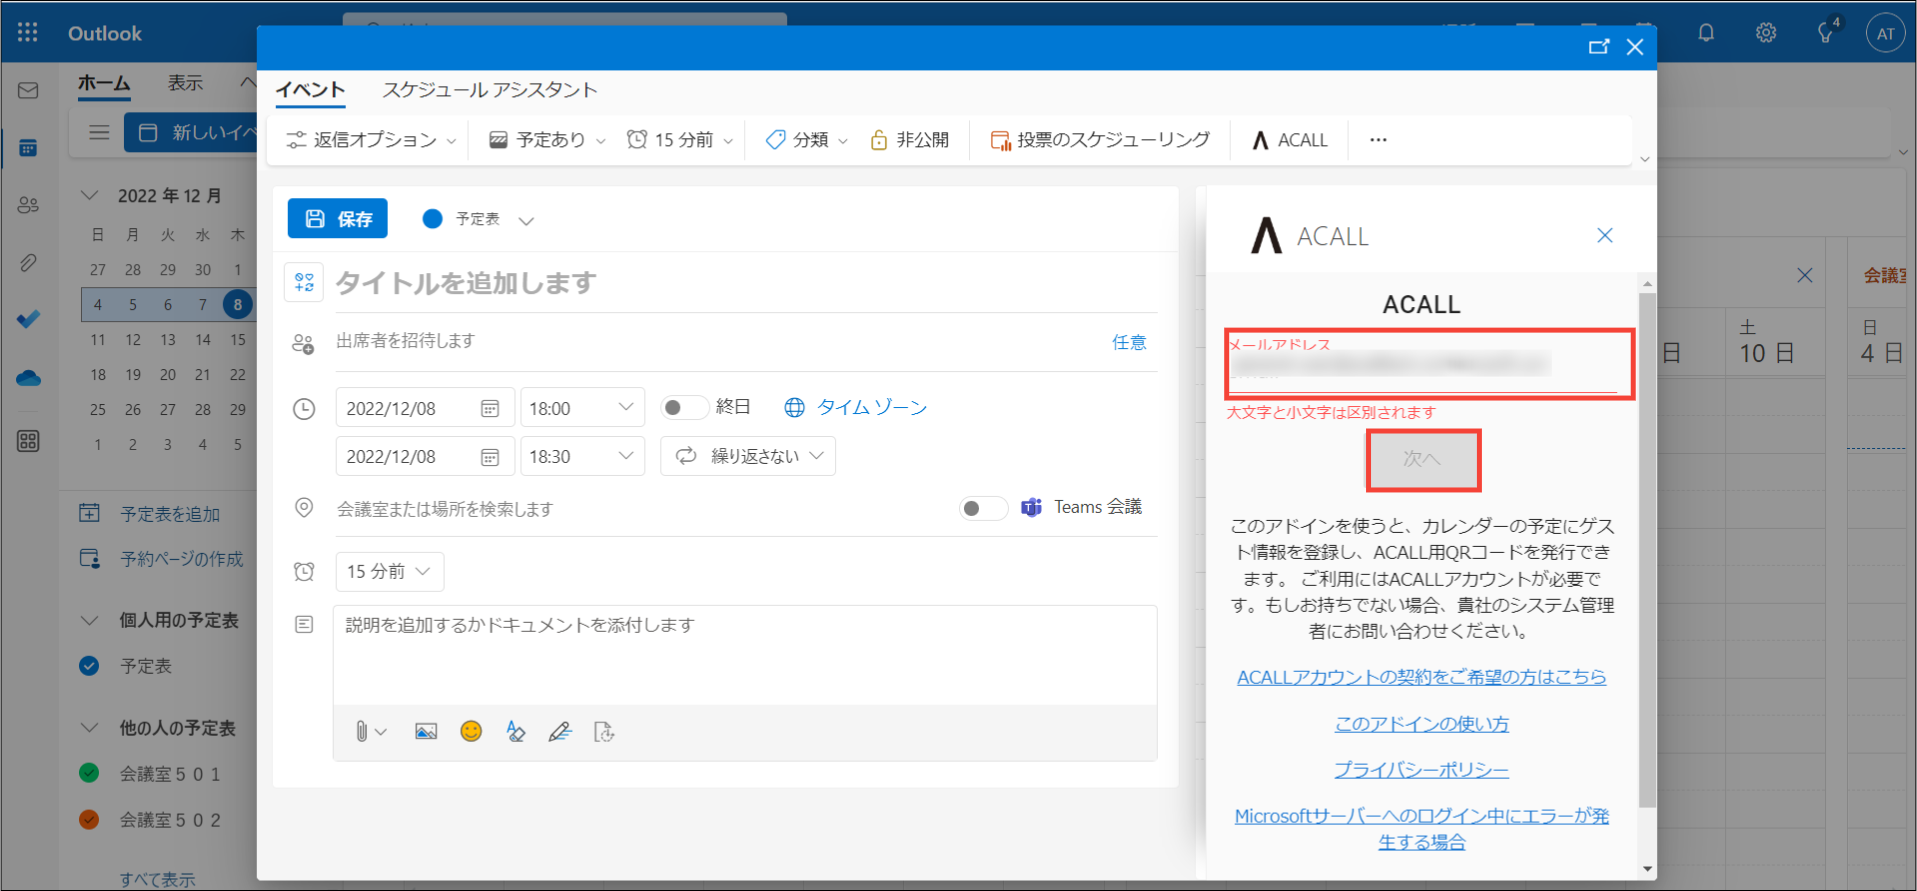The image size is (1917, 891).
Task: Open Outlook settings gear
Action: click(1766, 33)
